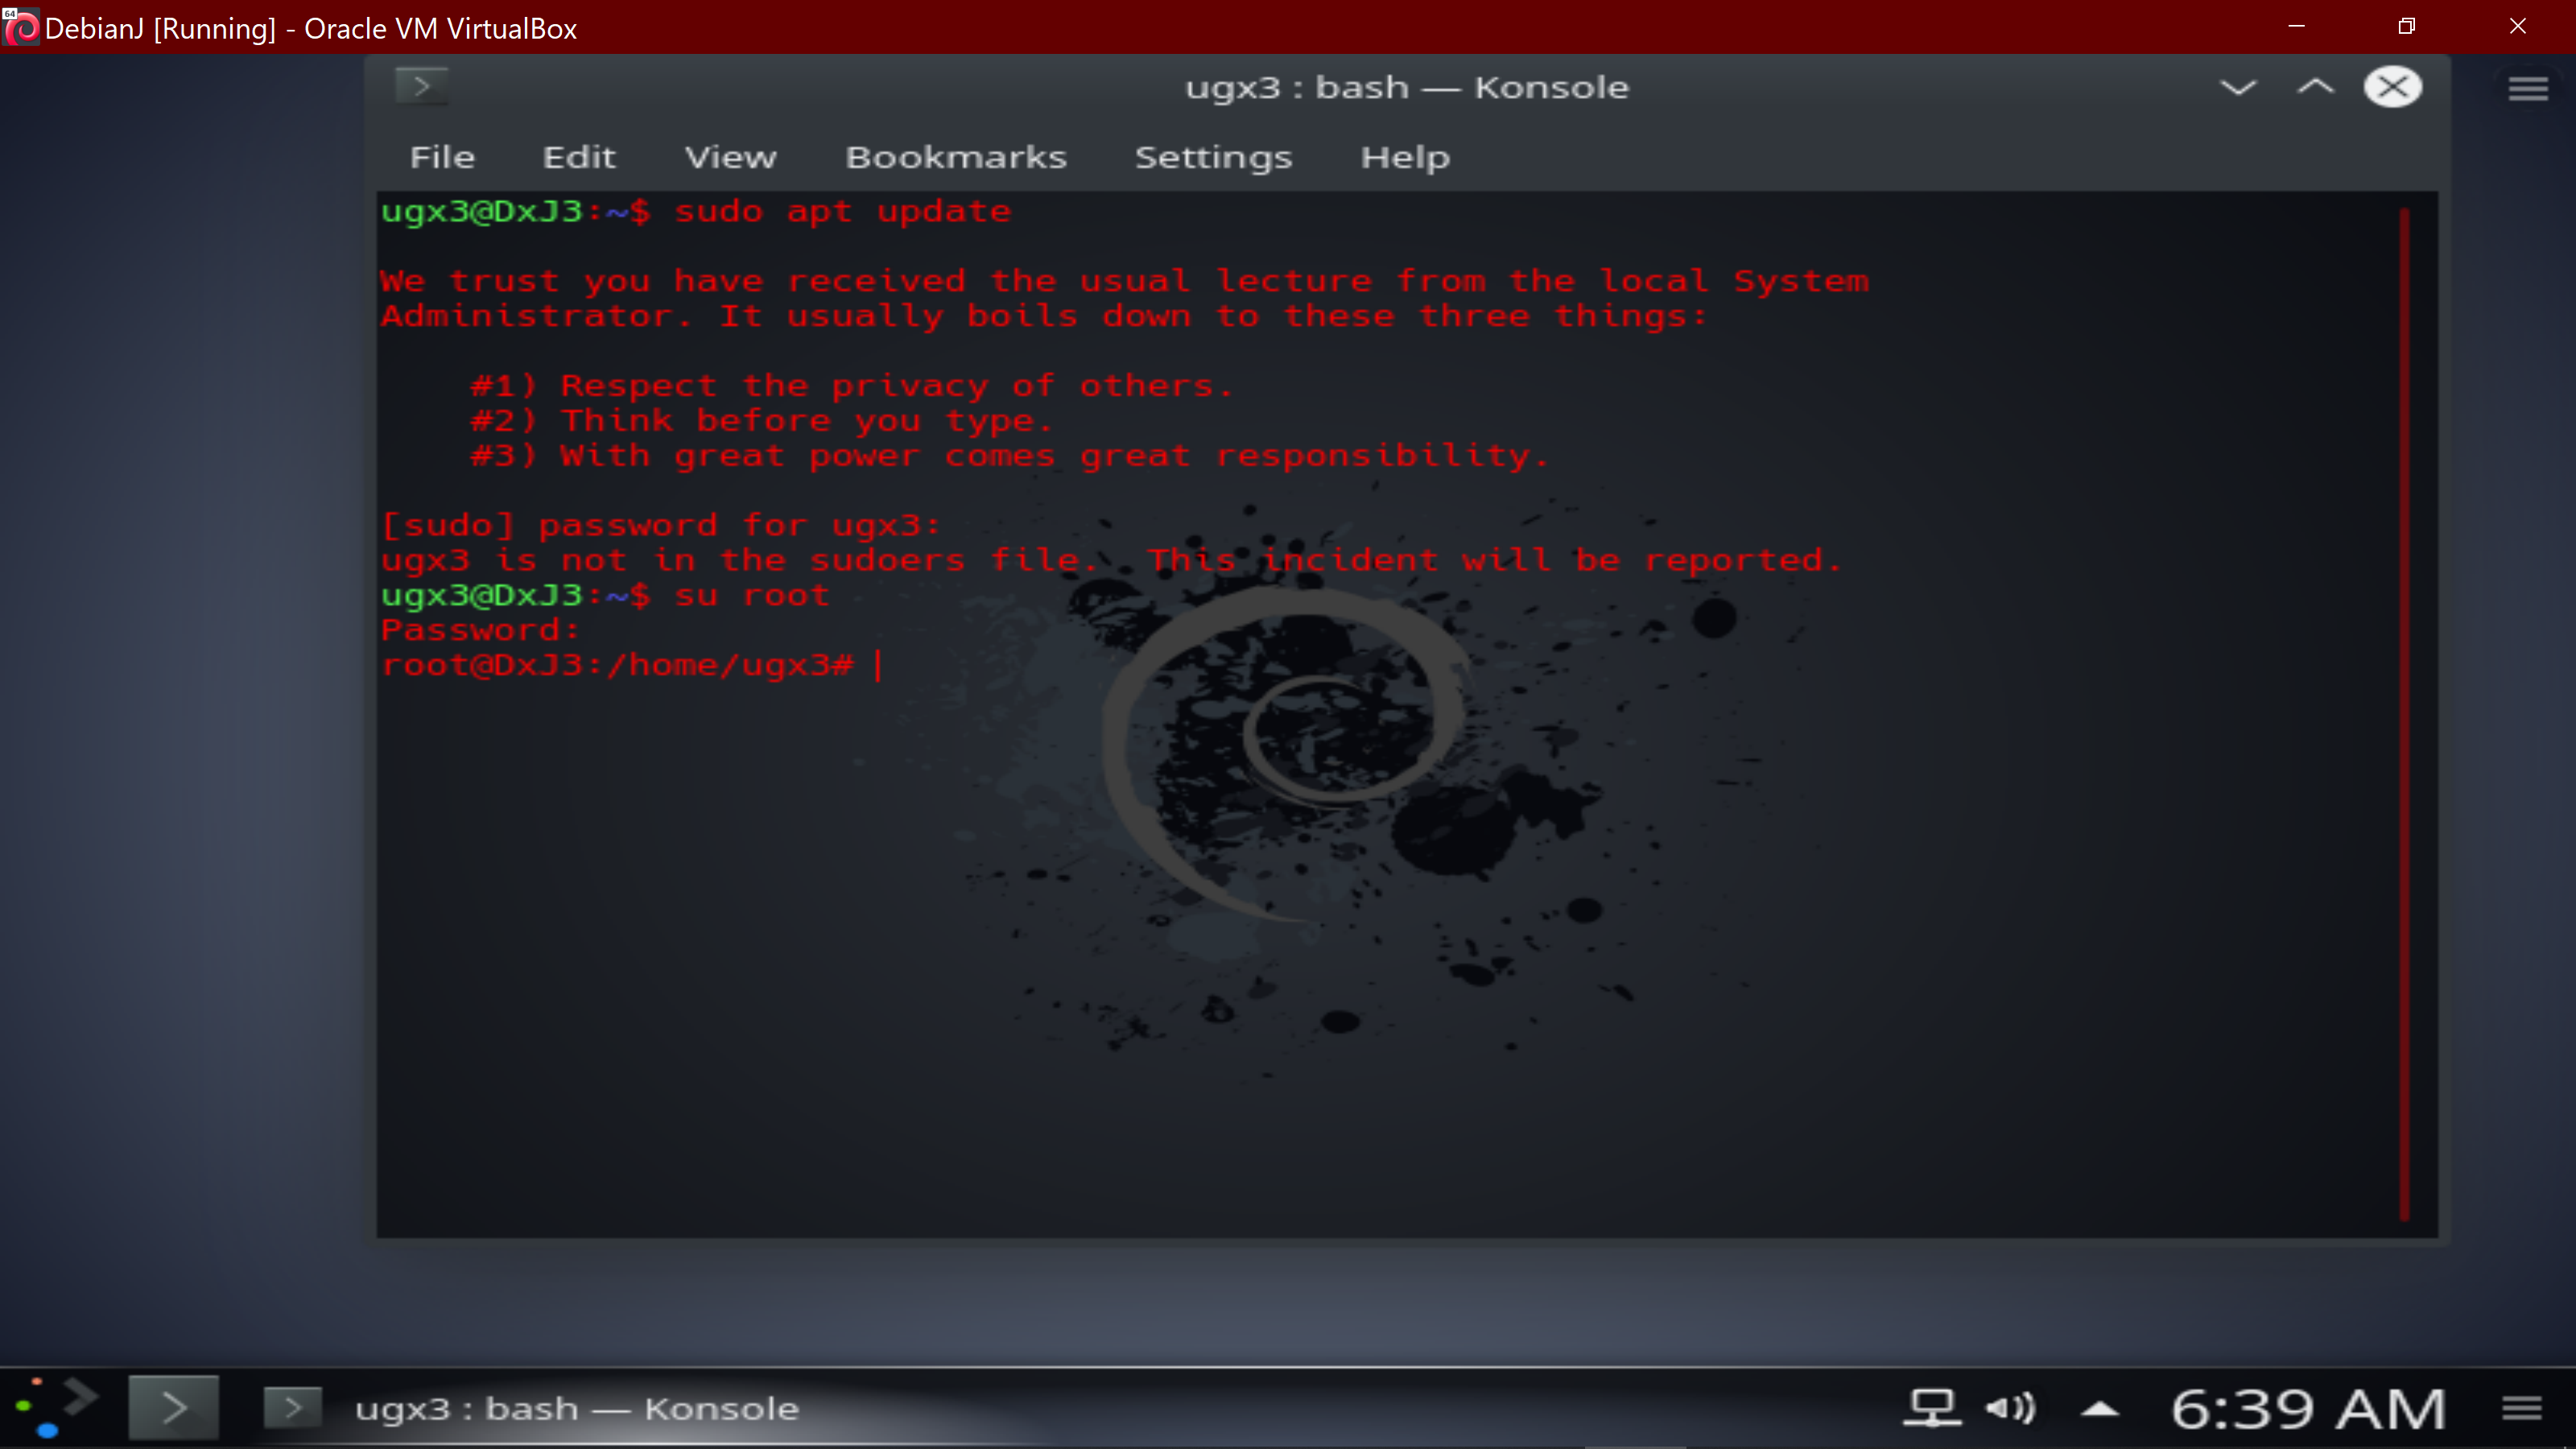Screen dimensions: 2576x1449
Task: Open the Edit menu
Action: pos(579,157)
